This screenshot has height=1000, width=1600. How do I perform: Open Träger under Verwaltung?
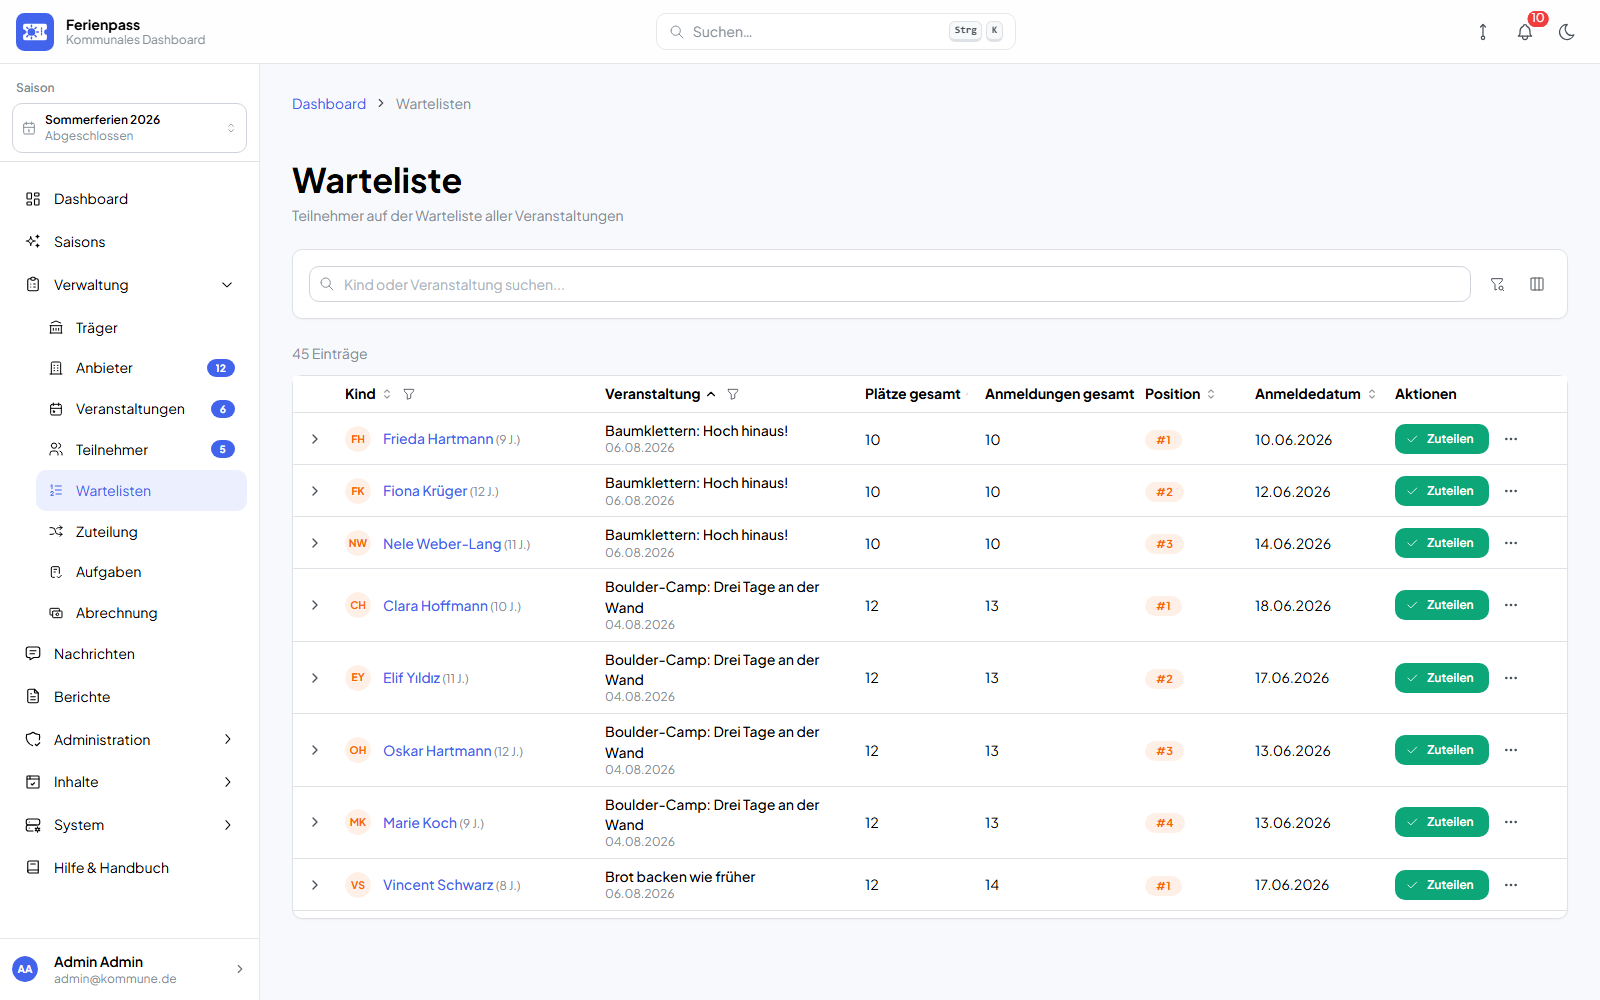tap(141, 328)
